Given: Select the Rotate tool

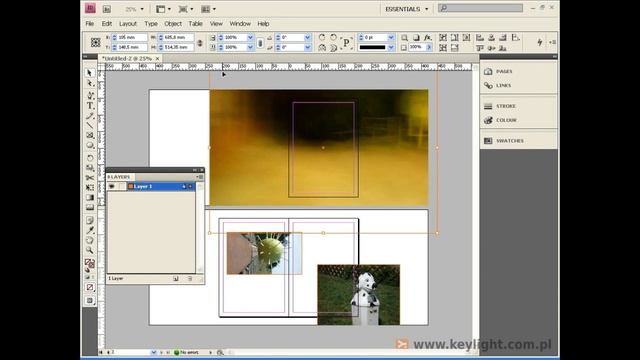Looking at the screenshot, I should point(90,158).
